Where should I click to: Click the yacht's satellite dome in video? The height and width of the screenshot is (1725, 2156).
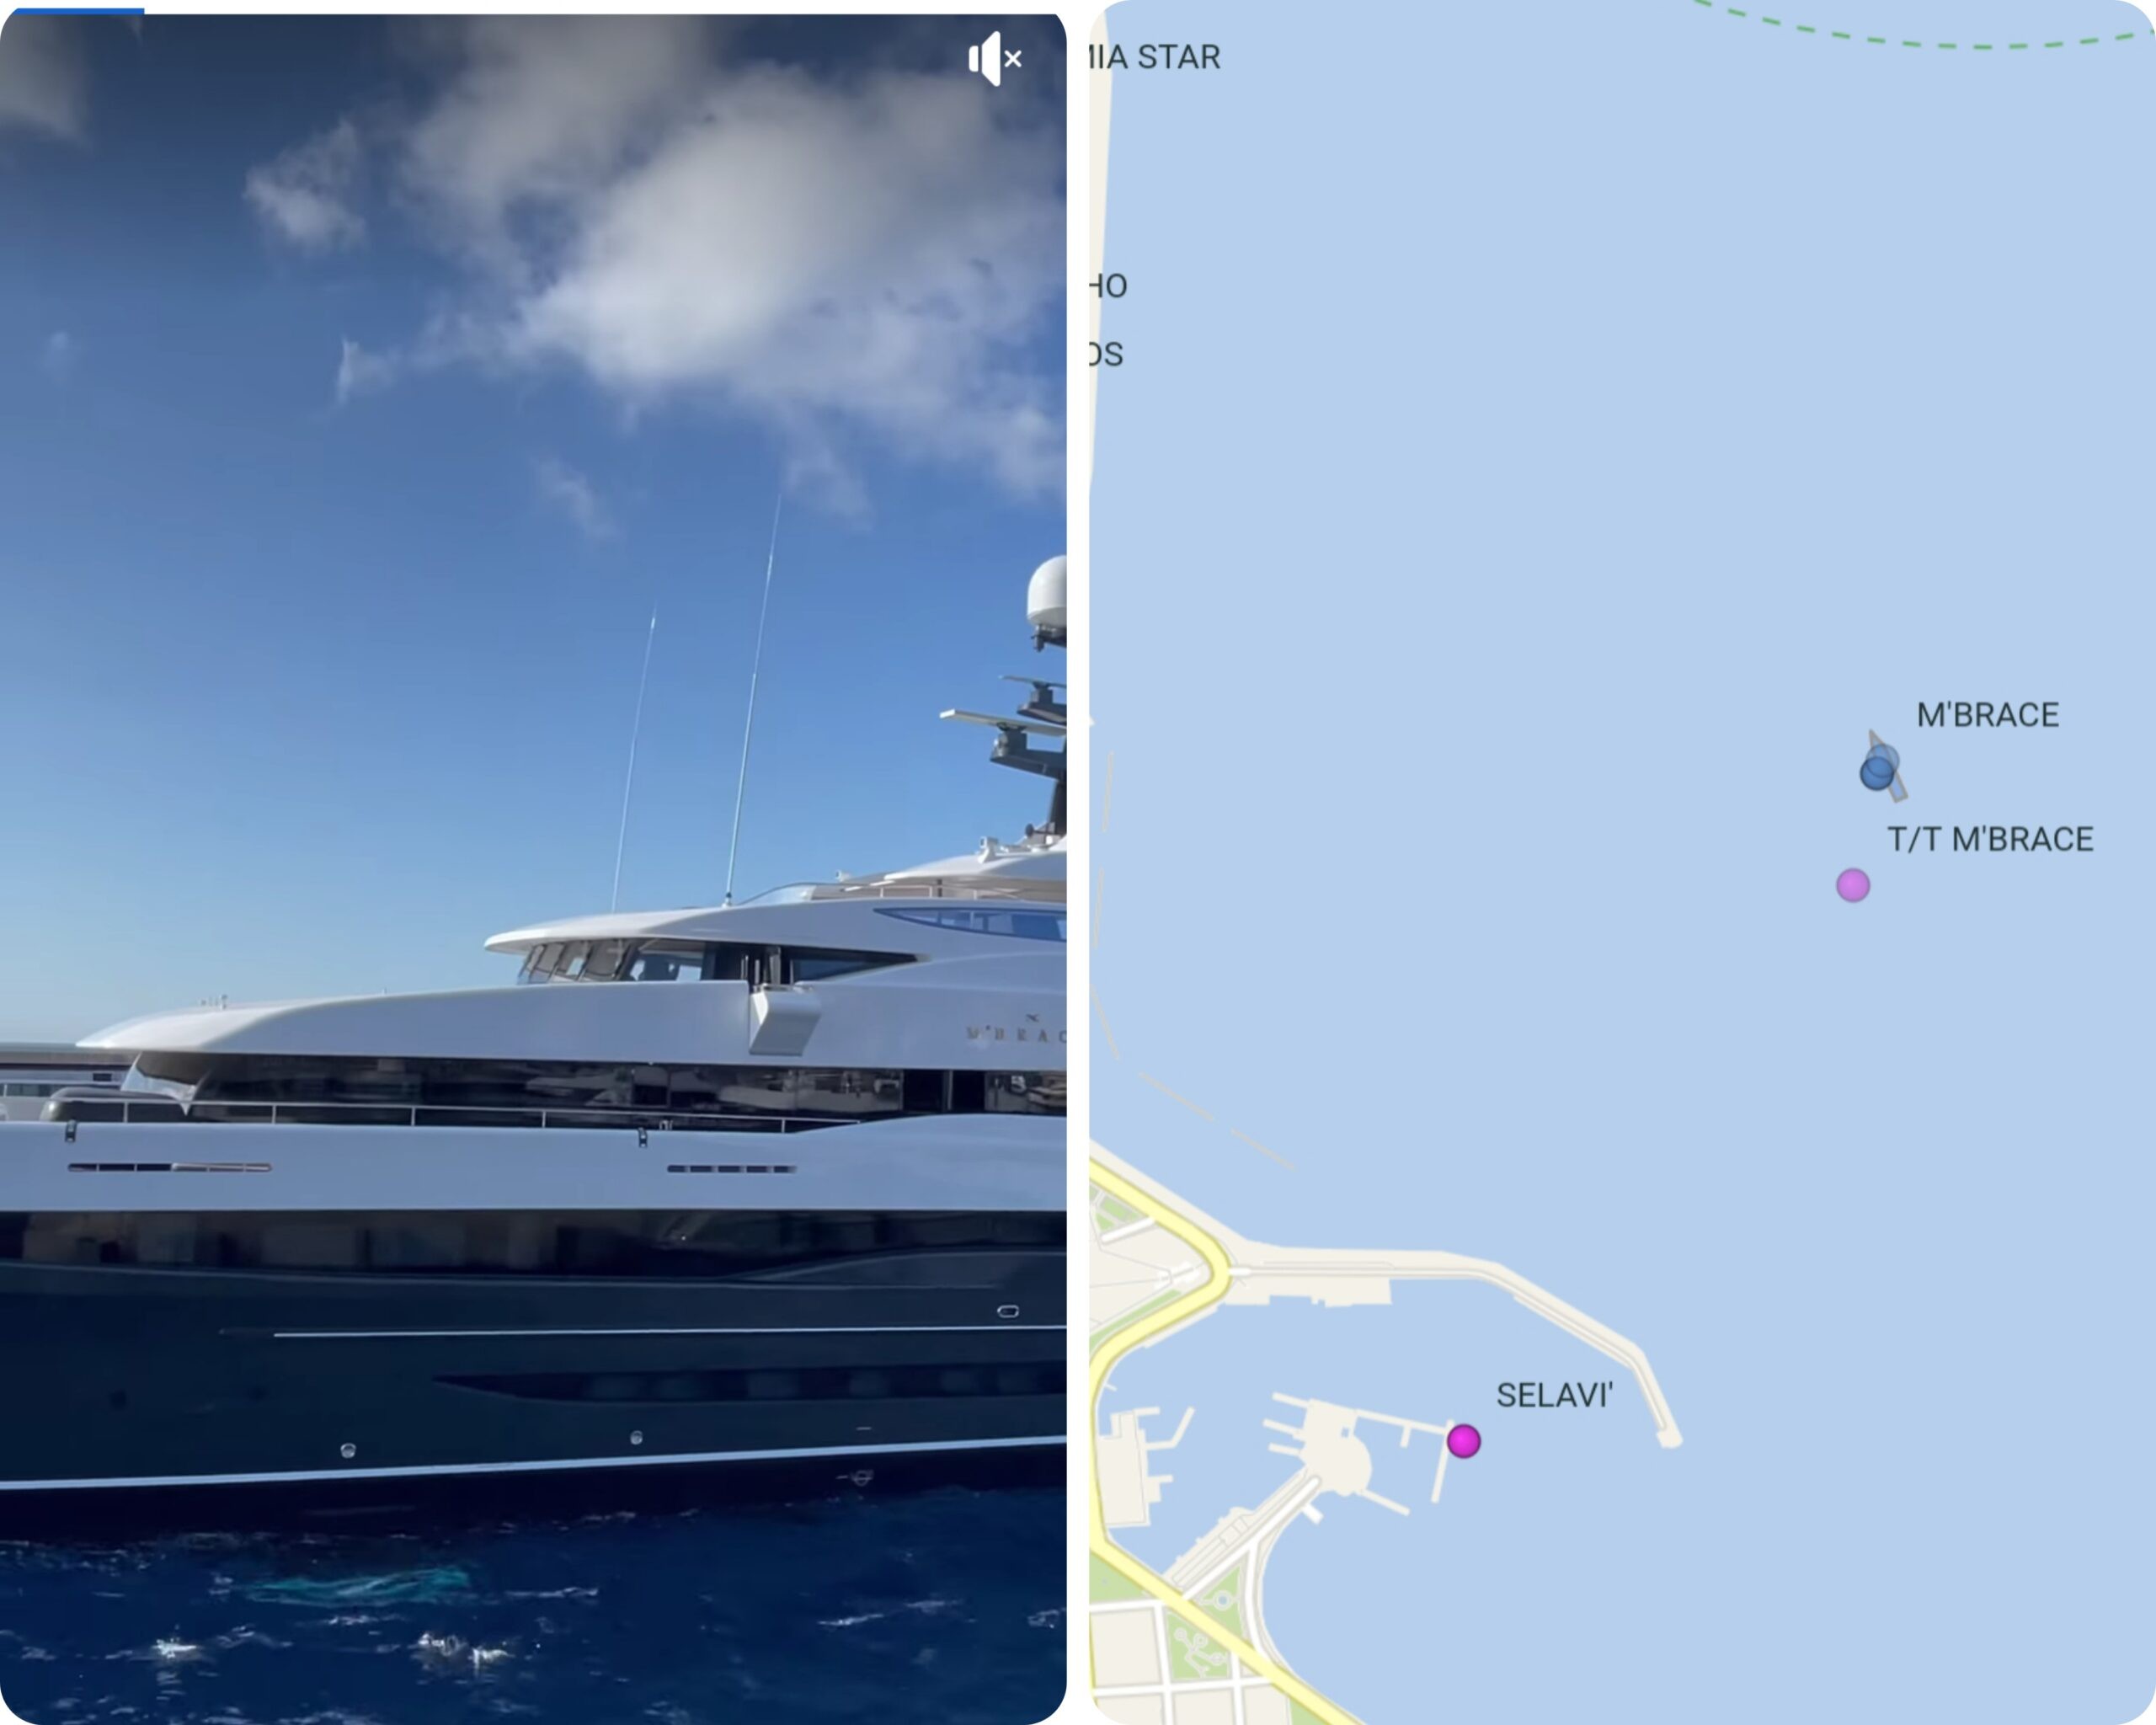click(1047, 592)
